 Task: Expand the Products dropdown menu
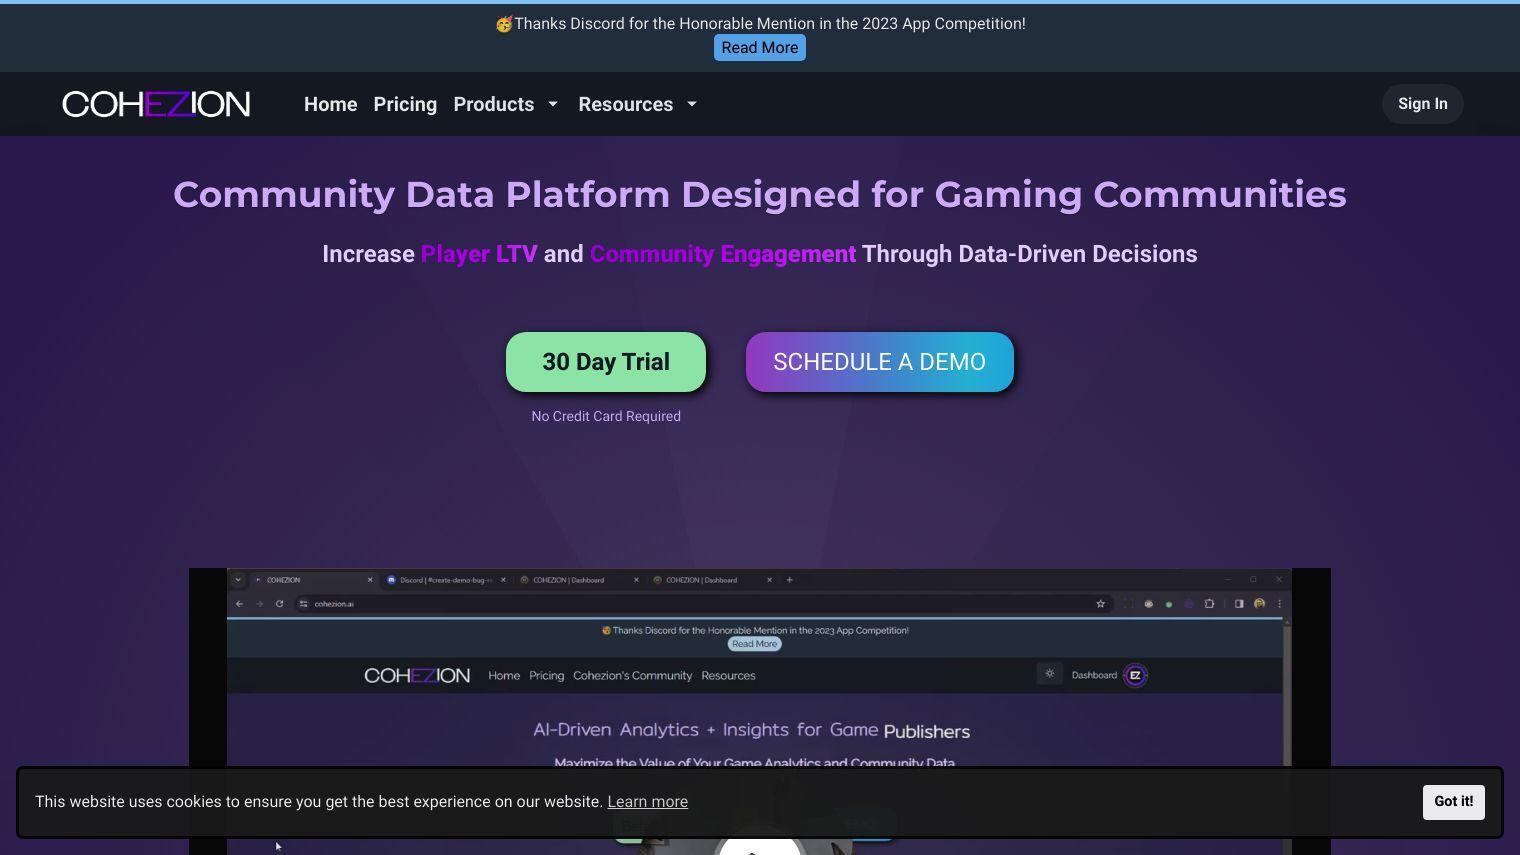point(505,104)
